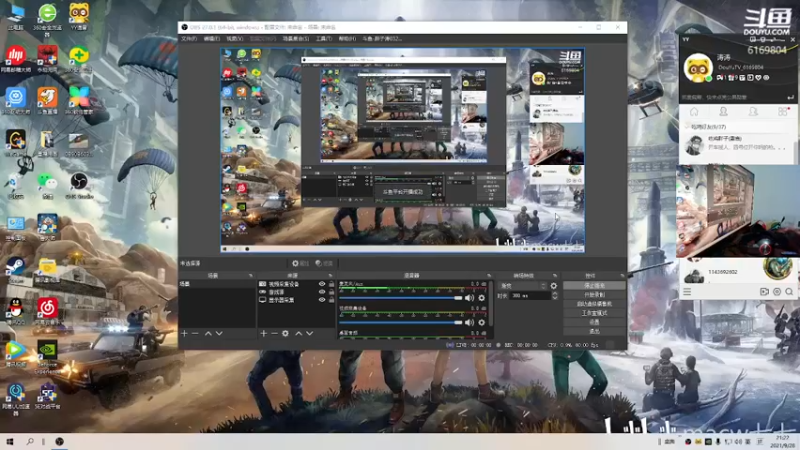Open source properties gear in Sources panel
Screen dimensions: 800x450
[x=285, y=333]
